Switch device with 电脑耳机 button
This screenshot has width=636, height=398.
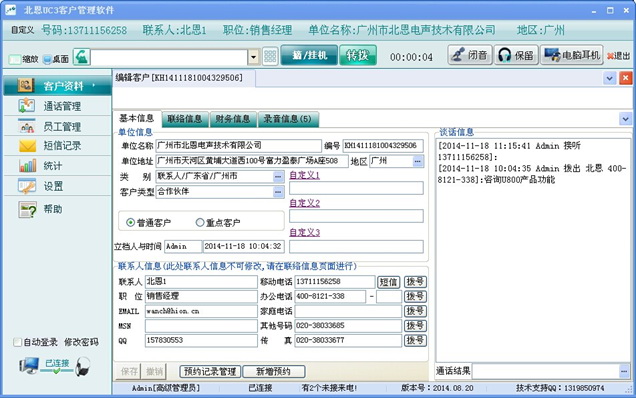[571, 55]
